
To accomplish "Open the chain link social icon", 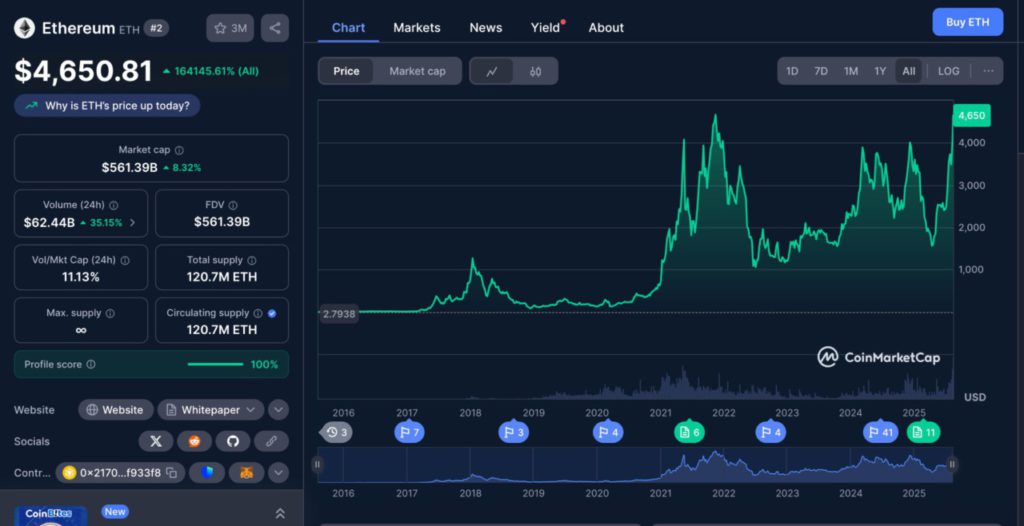I will click(x=271, y=442).
